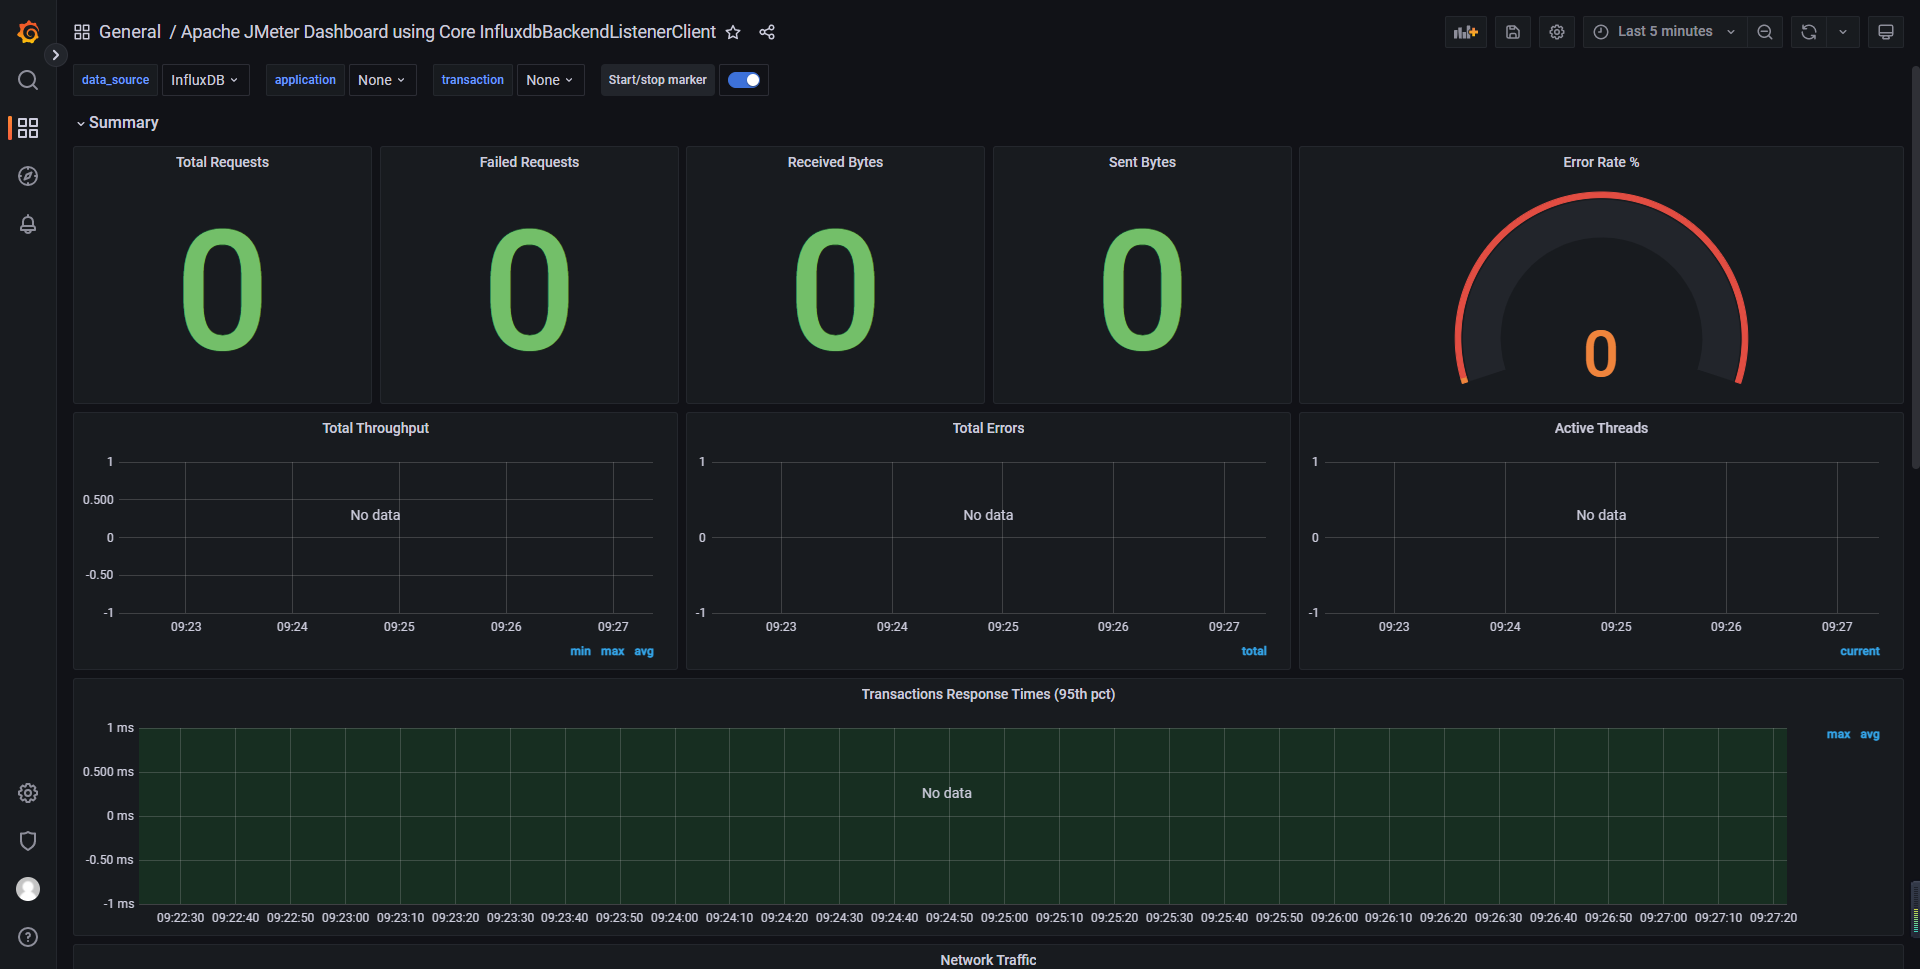This screenshot has height=969, width=1920.
Task: Click the Start/stop marker label
Action: 657,80
